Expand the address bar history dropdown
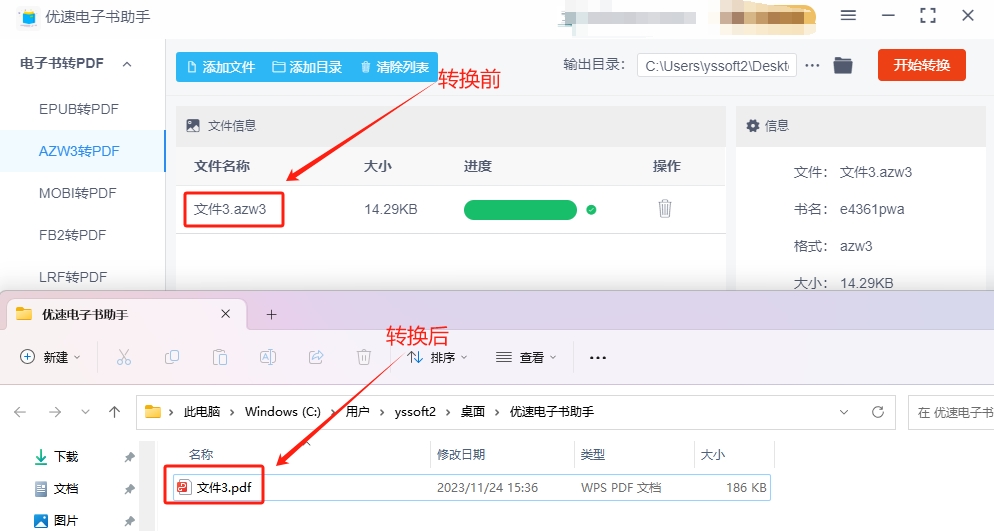The height and width of the screenshot is (531, 994). [844, 412]
